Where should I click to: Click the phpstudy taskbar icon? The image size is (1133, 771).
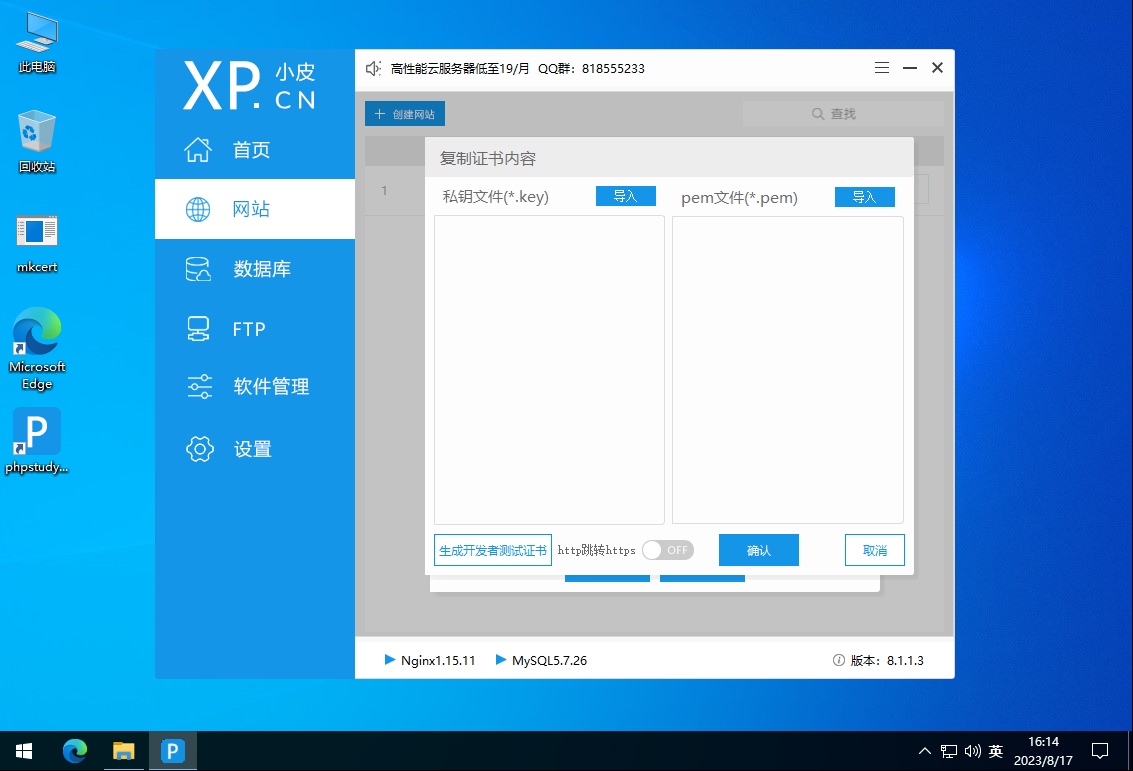173,751
